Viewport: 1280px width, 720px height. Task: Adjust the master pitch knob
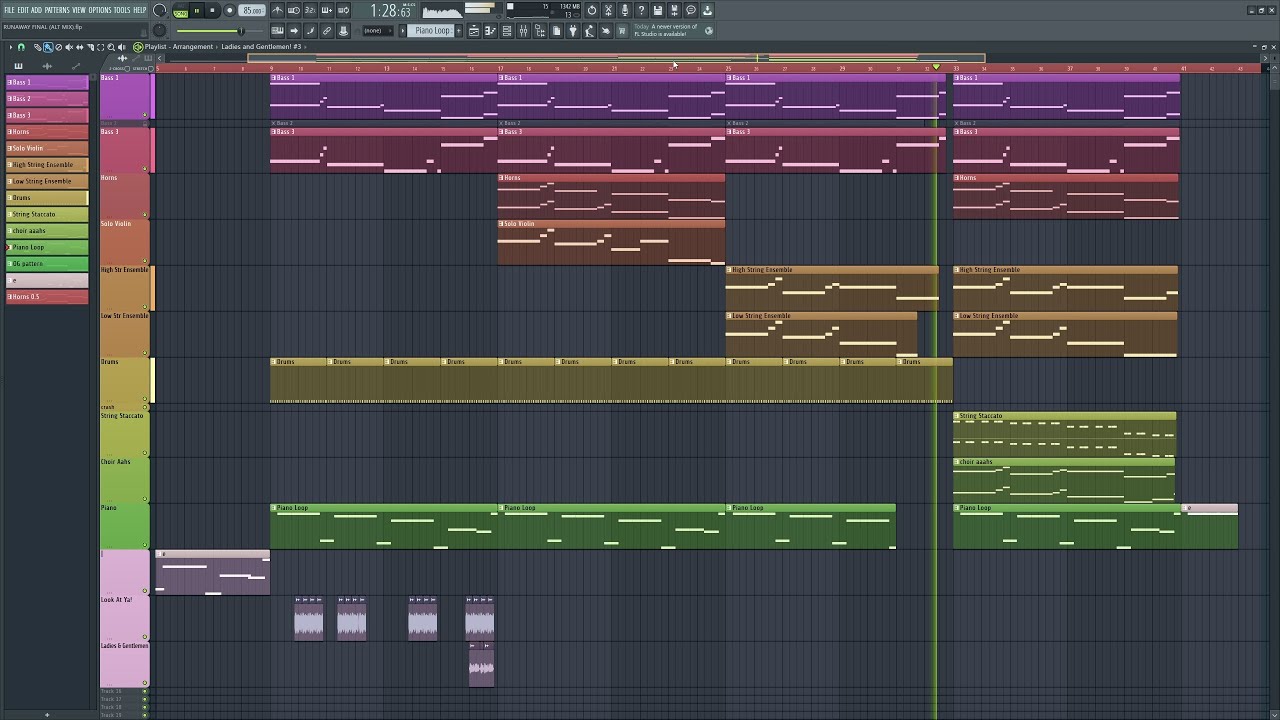[160, 30]
